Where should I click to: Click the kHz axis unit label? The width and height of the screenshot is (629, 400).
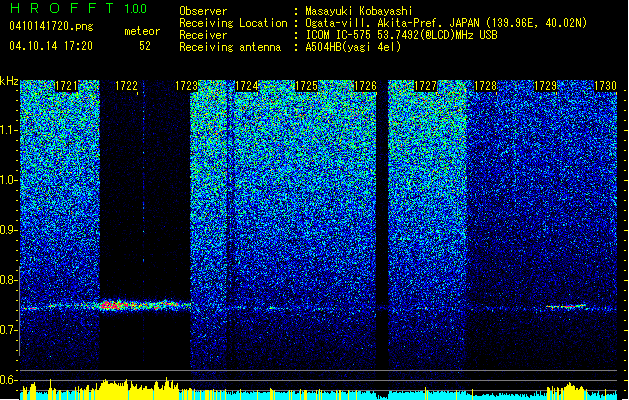point(9,81)
